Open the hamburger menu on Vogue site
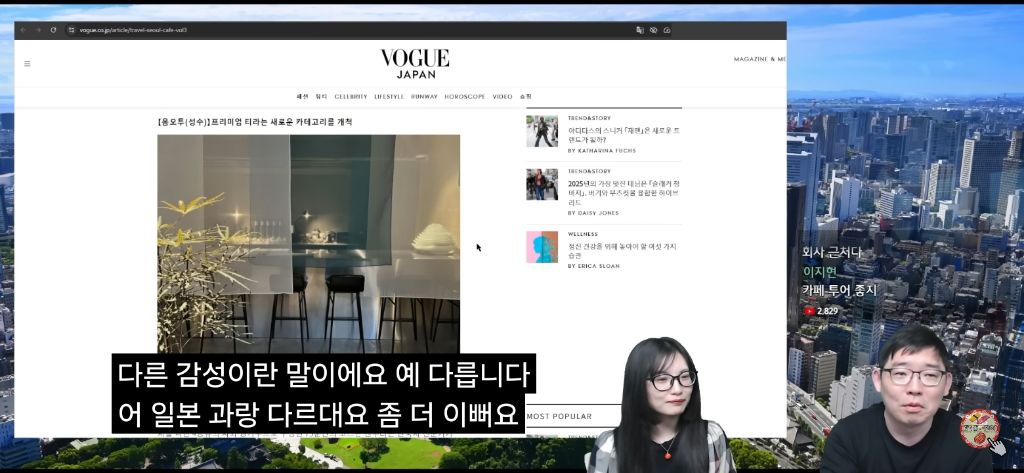 tap(27, 63)
